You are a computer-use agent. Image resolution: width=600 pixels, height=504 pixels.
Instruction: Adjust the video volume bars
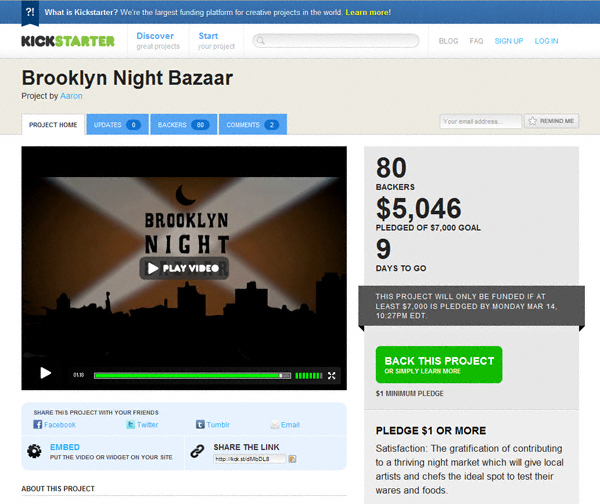309,375
